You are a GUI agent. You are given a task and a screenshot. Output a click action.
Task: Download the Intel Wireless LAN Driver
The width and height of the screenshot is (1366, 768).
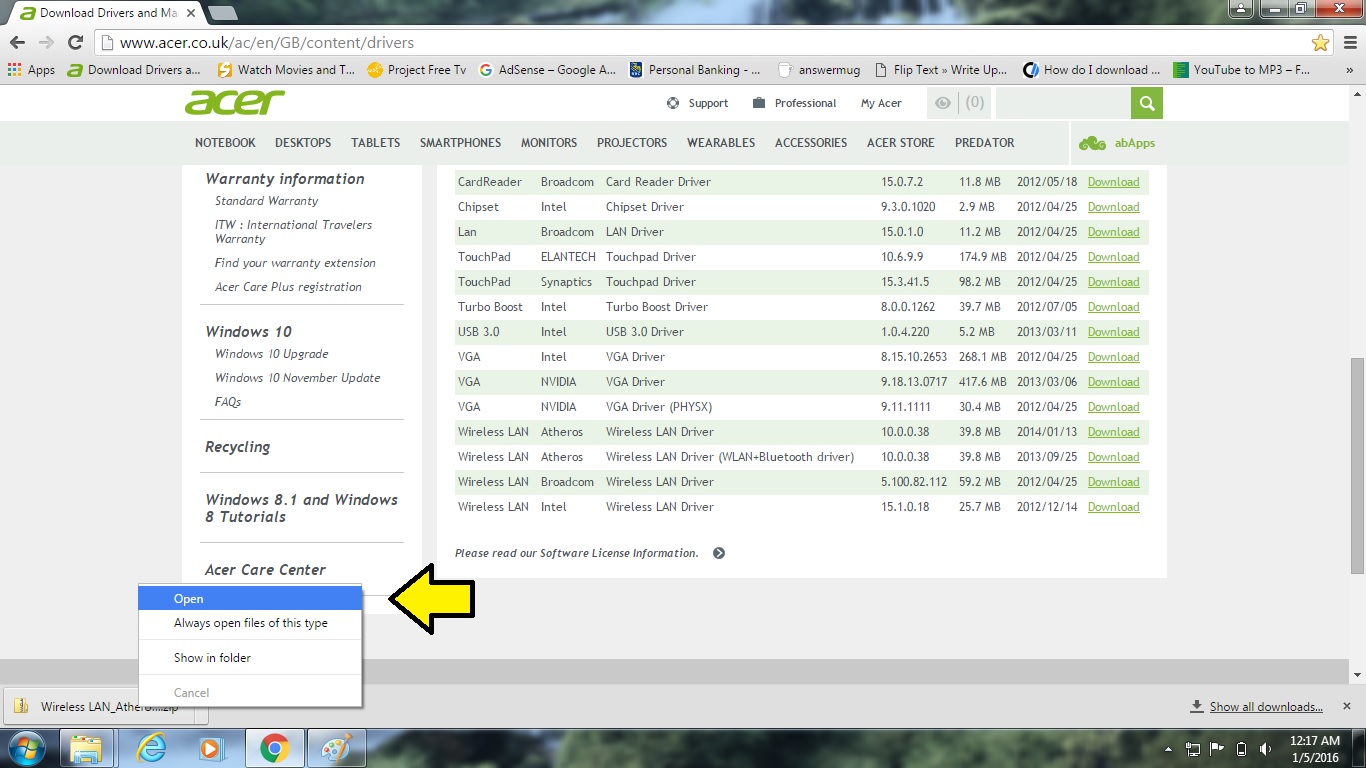[1113, 507]
